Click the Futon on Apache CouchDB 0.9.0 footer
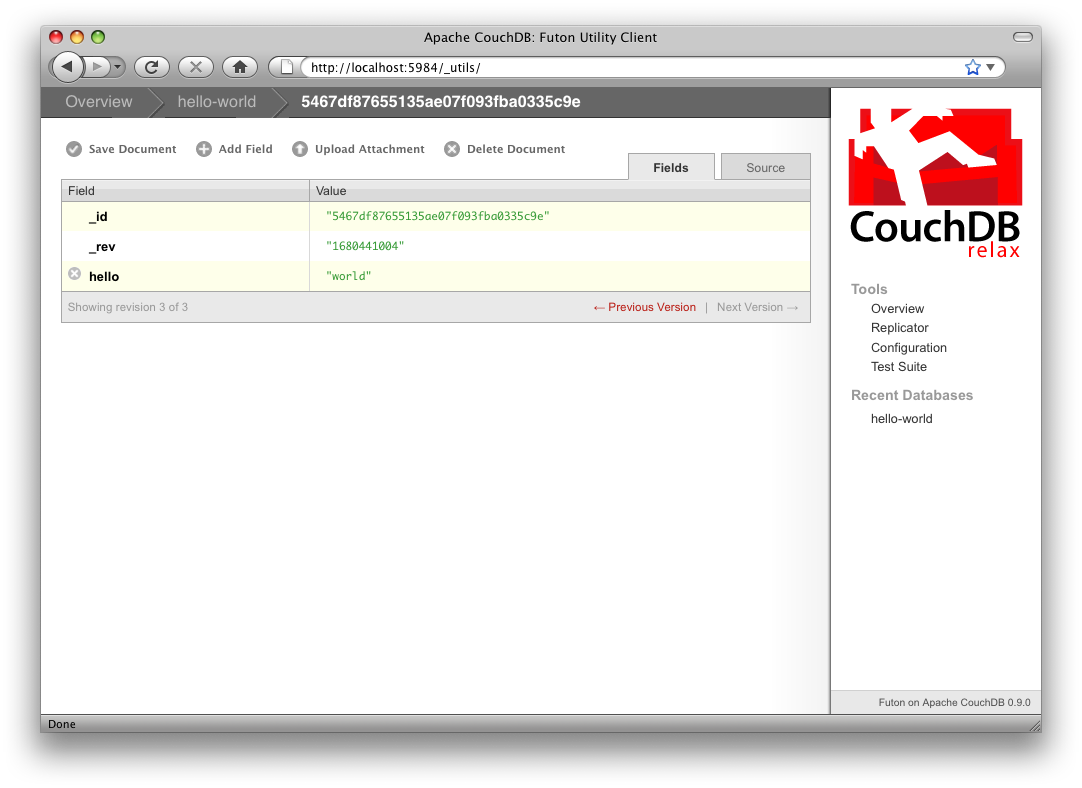The height and width of the screenshot is (788, 1082). [954, 702]
